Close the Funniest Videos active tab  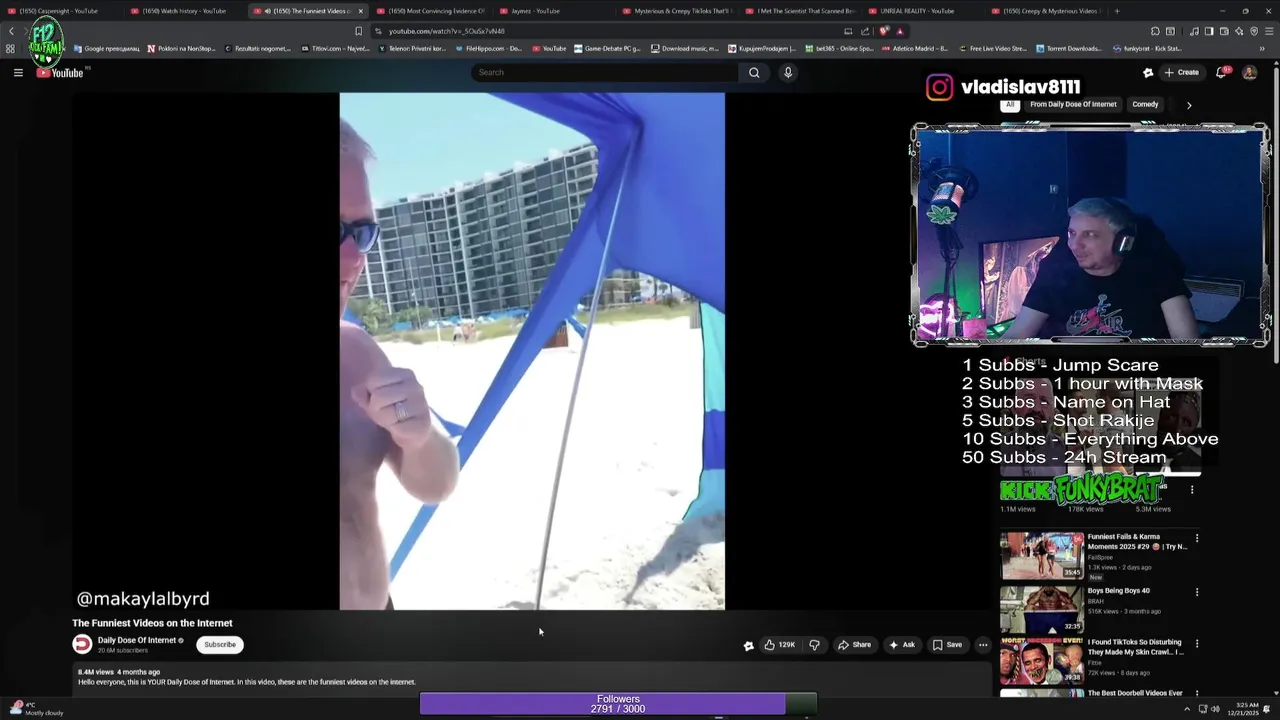tap(361, 11)
